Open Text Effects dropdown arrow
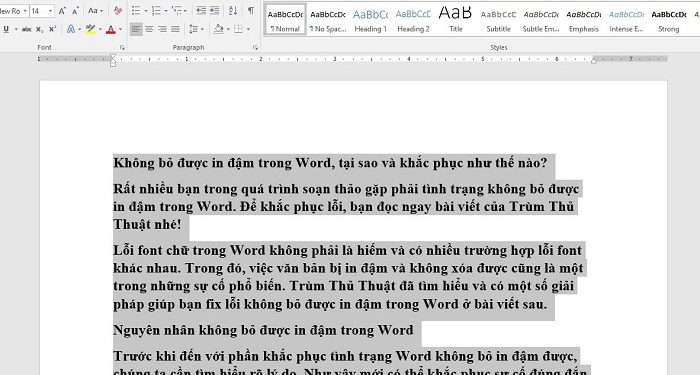Viewport: 700px width, 375px height. (79, 29)
